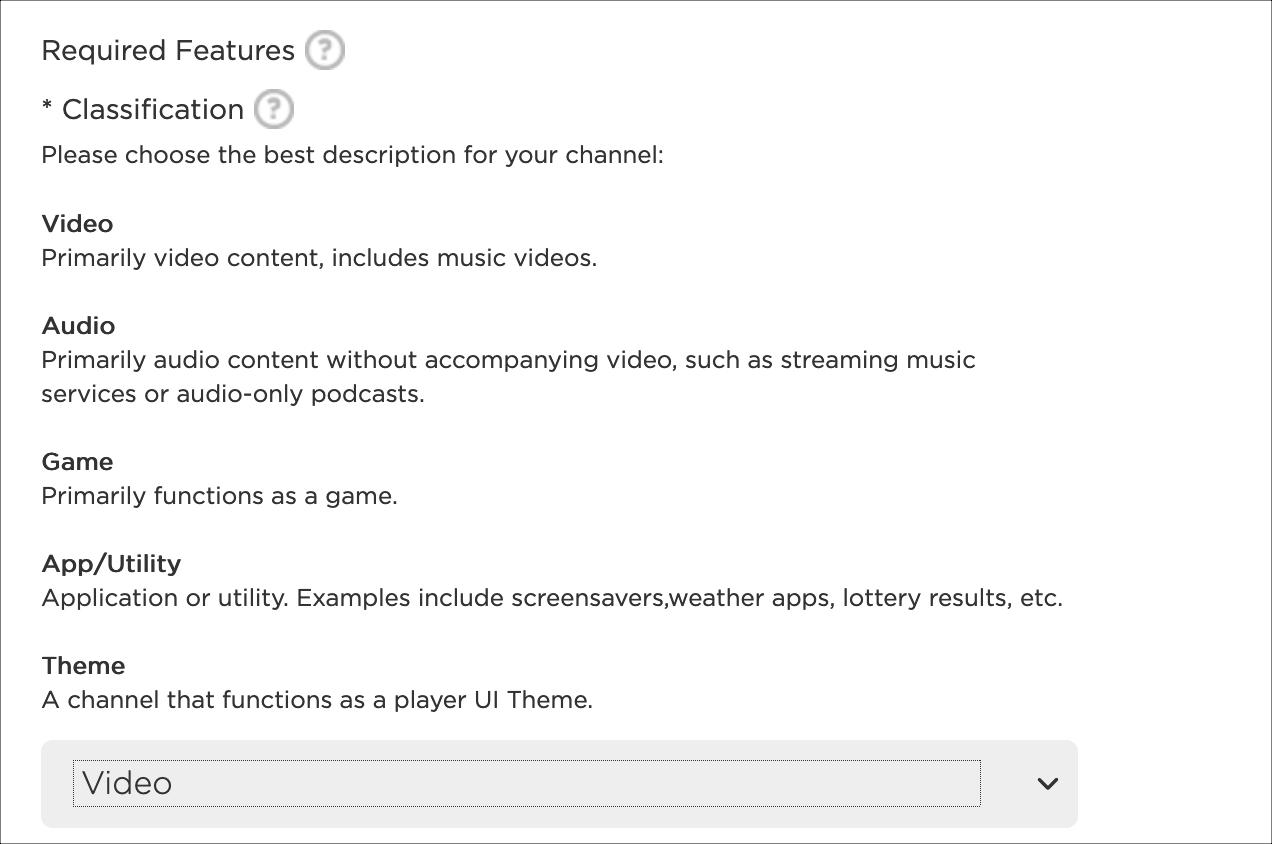Expand the classification dropdown chevron arrow

tap(1047, 783)
